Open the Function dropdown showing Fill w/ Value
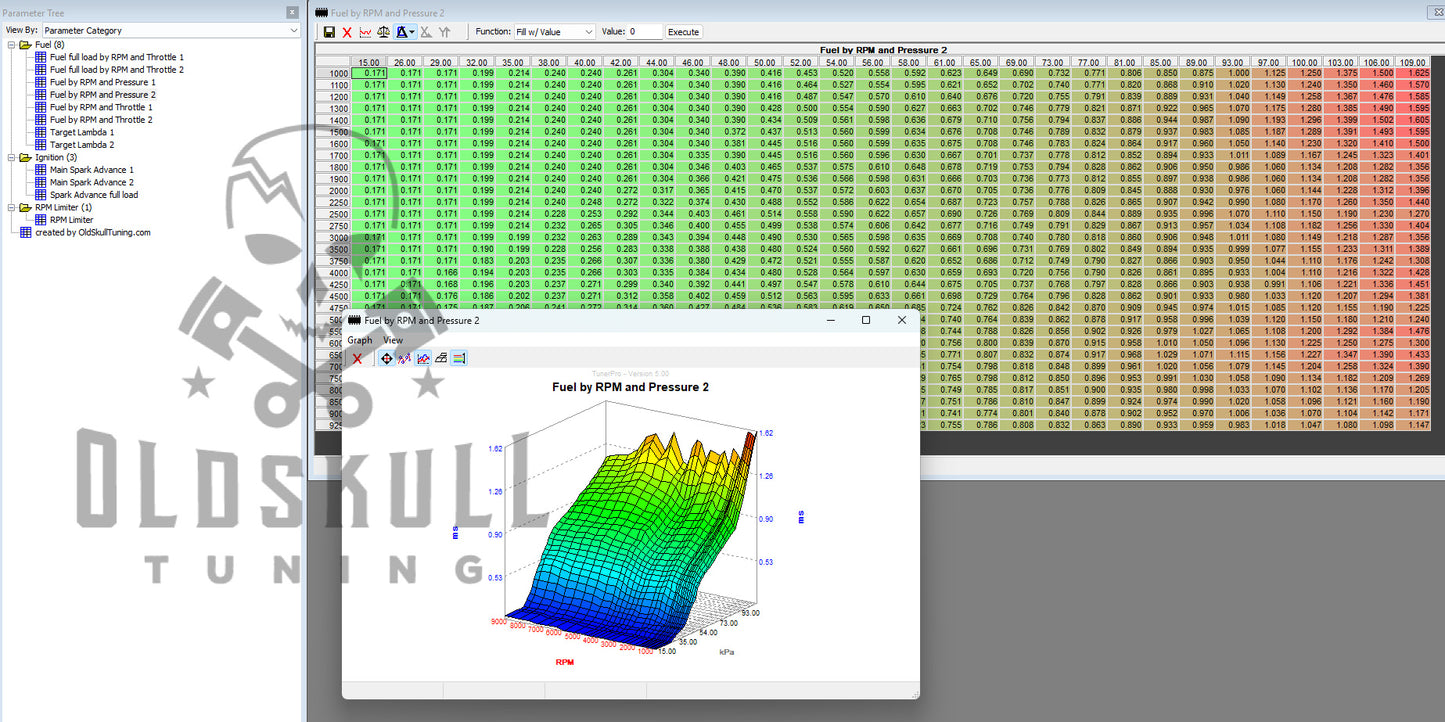 point(554,32)
